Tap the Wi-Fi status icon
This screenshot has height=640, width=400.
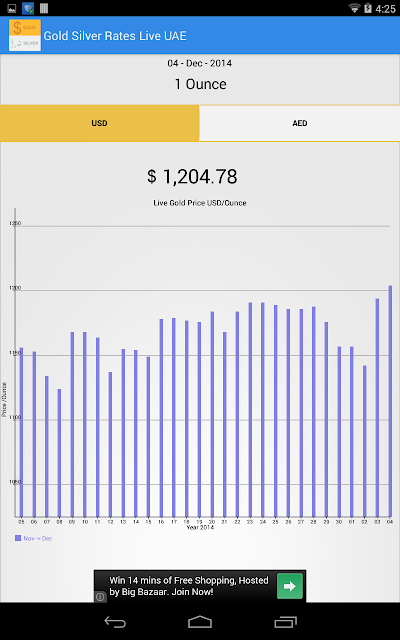(x=354, y=8)
